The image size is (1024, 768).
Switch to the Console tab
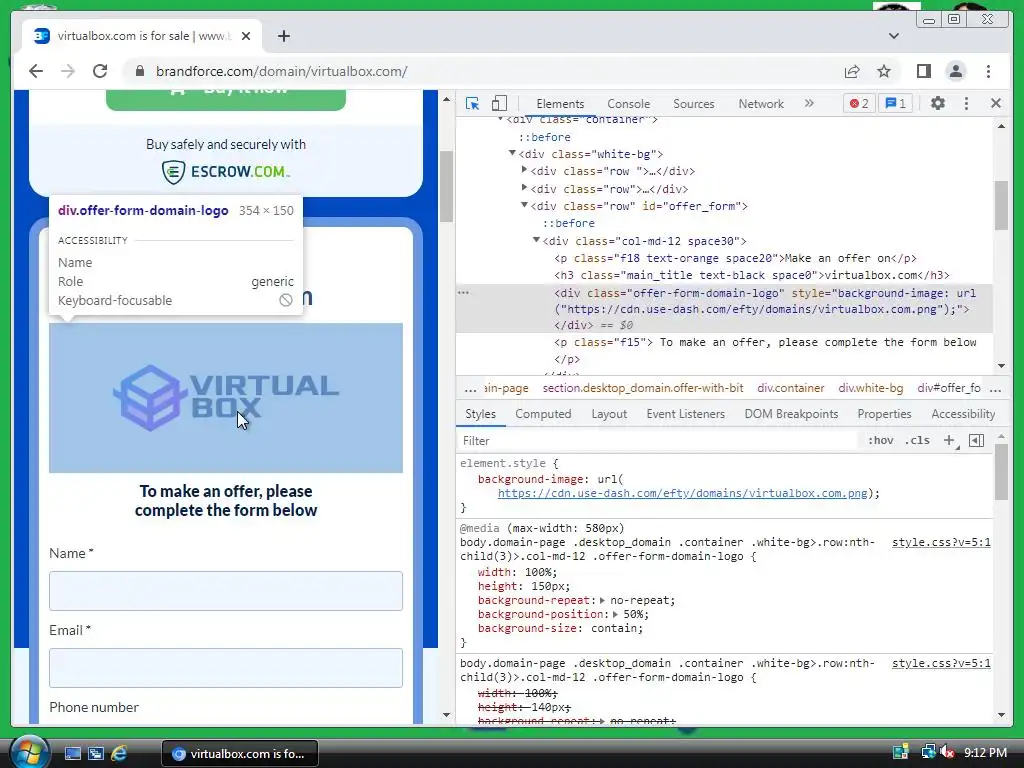(x=628, y=104)
